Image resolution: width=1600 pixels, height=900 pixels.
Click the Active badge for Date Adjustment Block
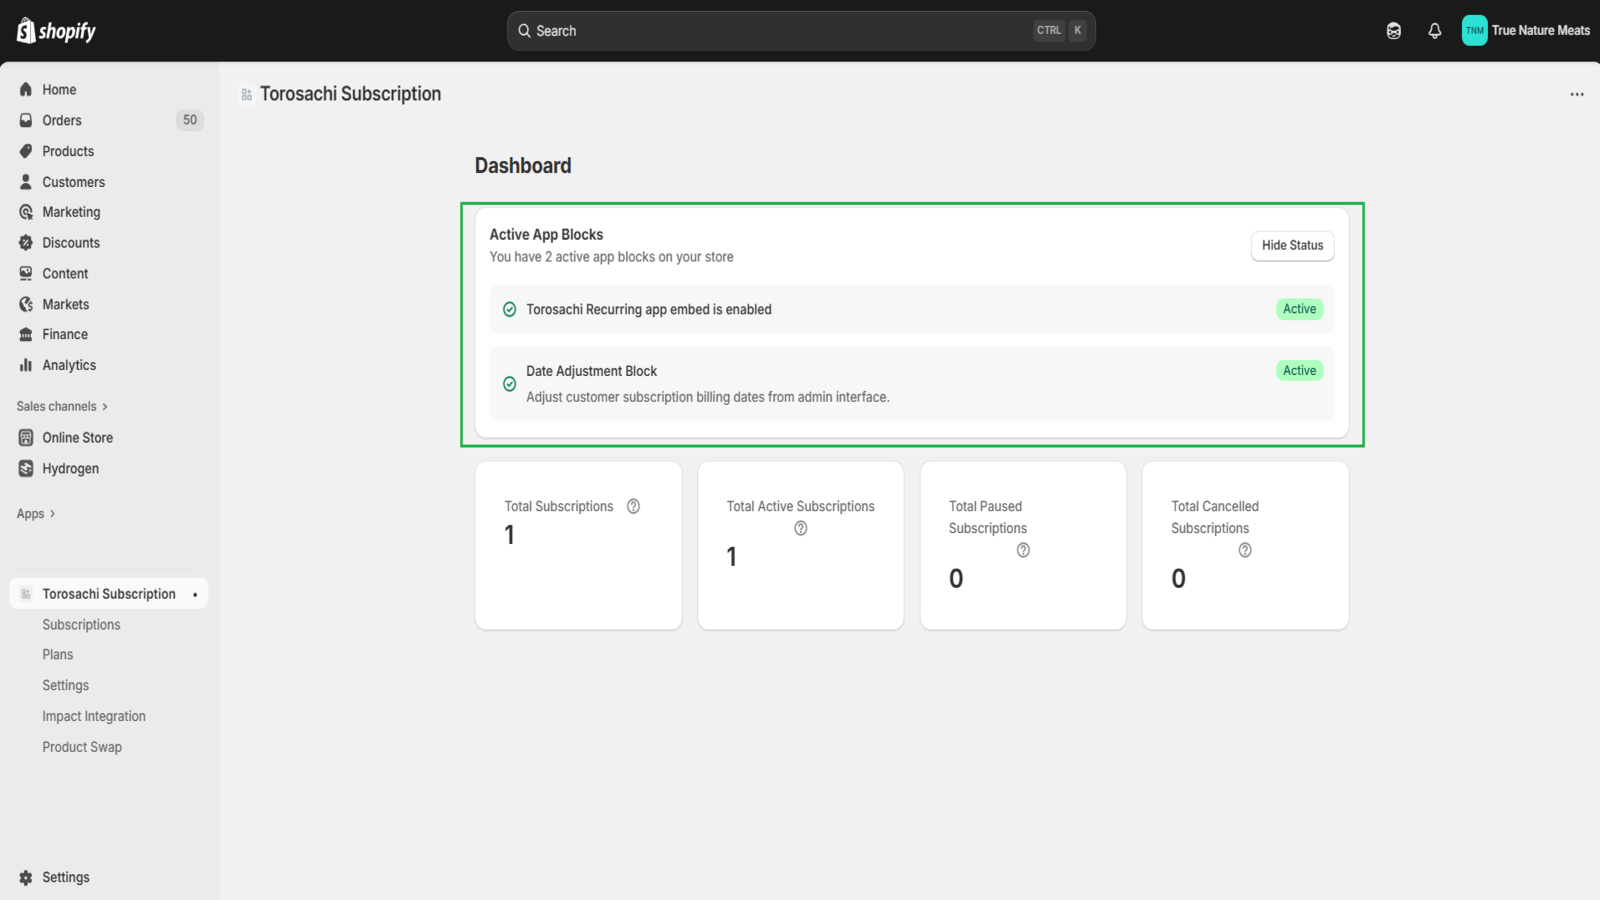1299,371
